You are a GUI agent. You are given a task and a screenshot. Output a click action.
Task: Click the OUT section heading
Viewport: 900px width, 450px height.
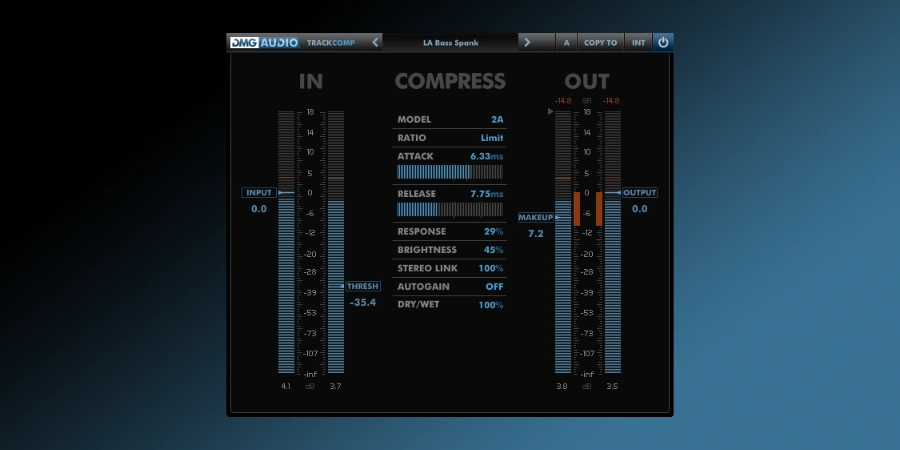(x=587, y=82)
